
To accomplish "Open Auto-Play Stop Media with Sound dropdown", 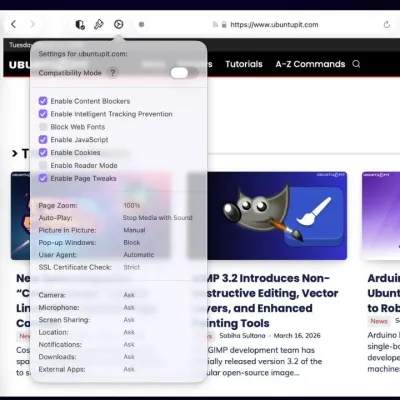I will pos(157,218).
